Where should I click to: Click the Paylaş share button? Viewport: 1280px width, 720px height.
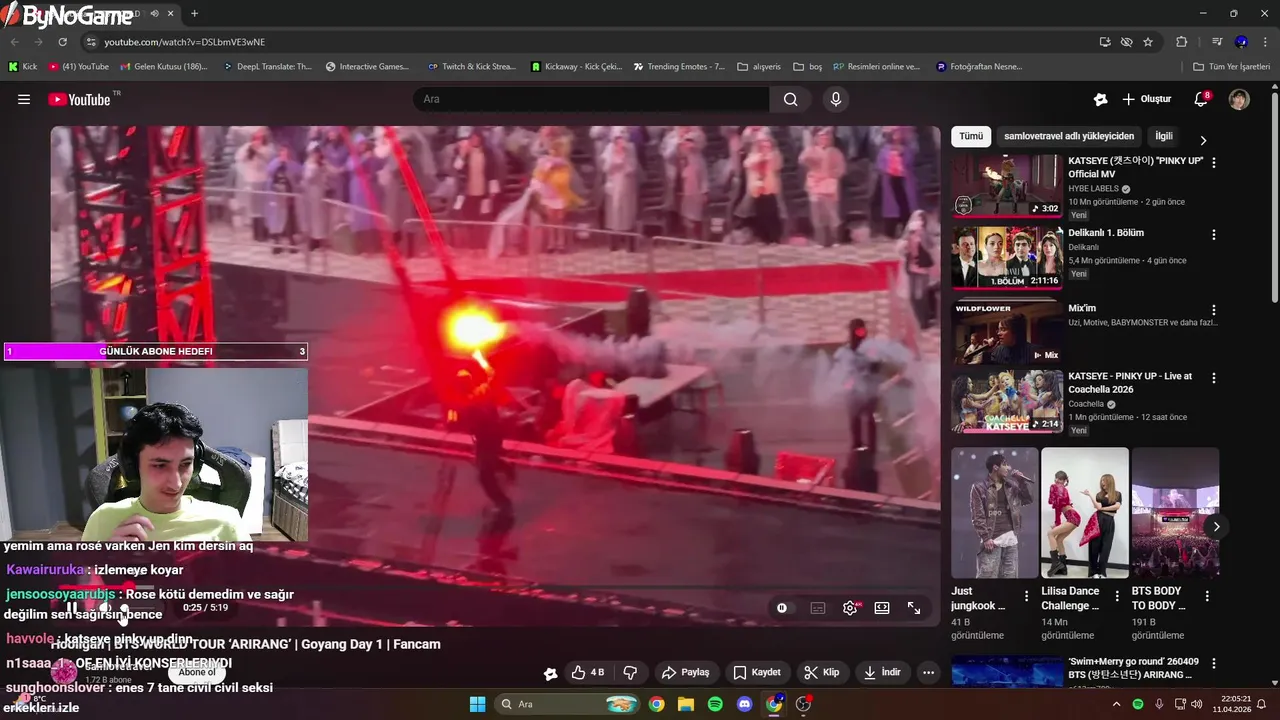(x=686, y=672)
